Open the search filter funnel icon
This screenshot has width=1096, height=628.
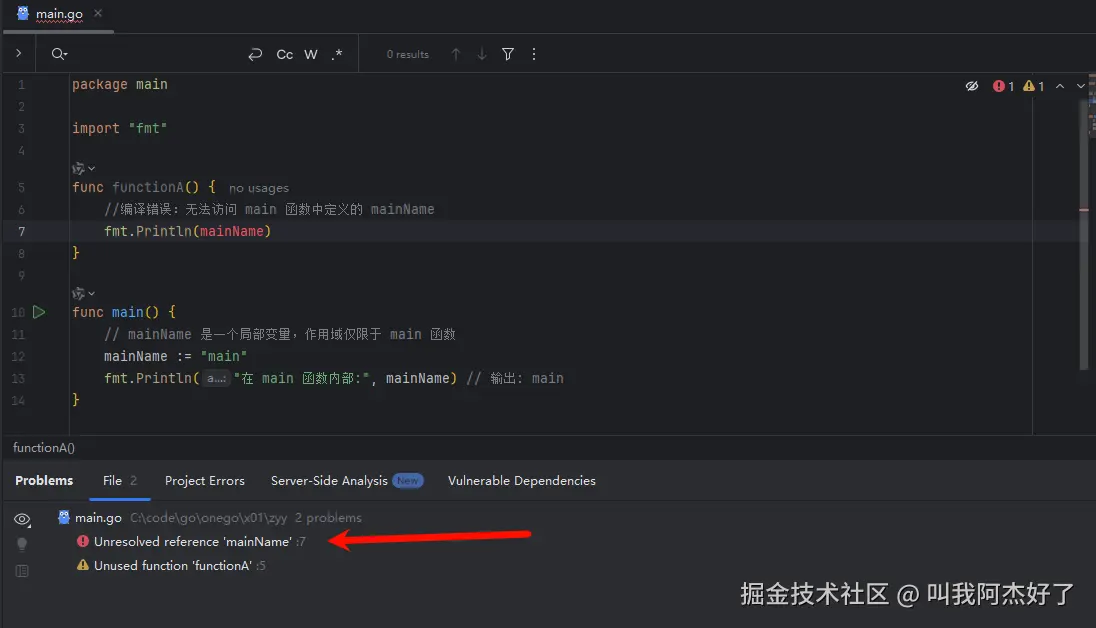[x=508, y=54]
